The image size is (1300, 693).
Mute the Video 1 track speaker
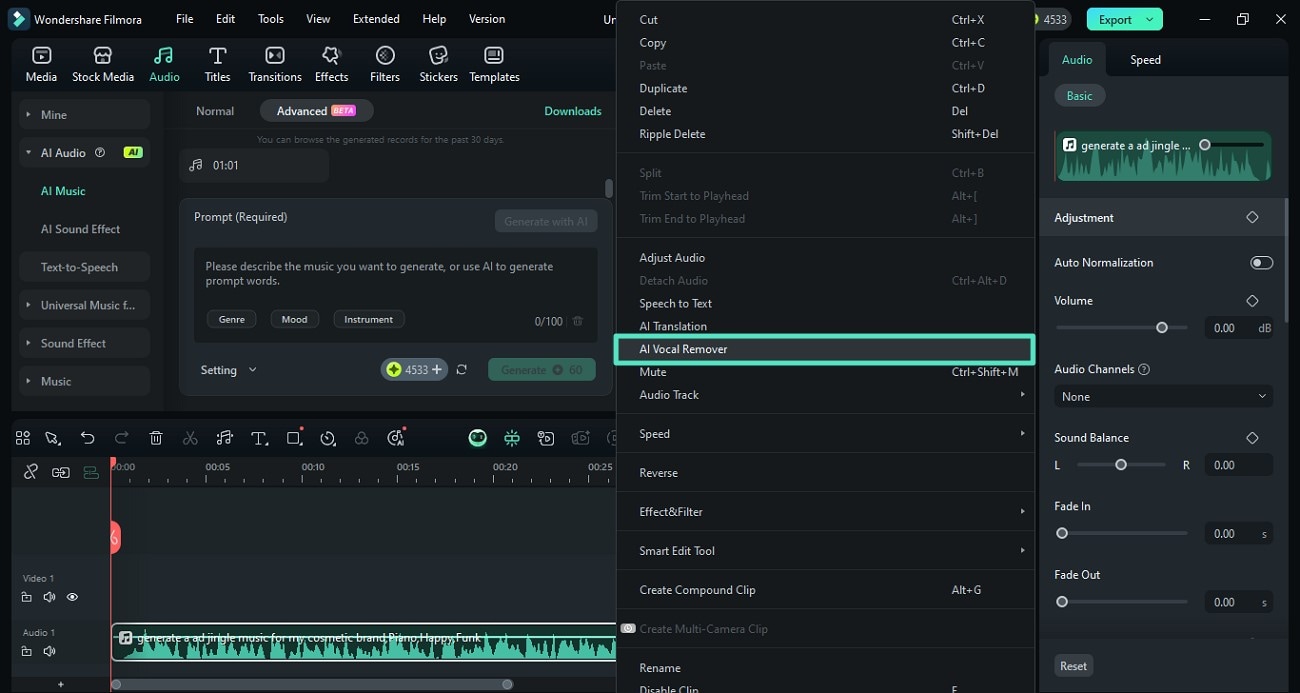49,597
